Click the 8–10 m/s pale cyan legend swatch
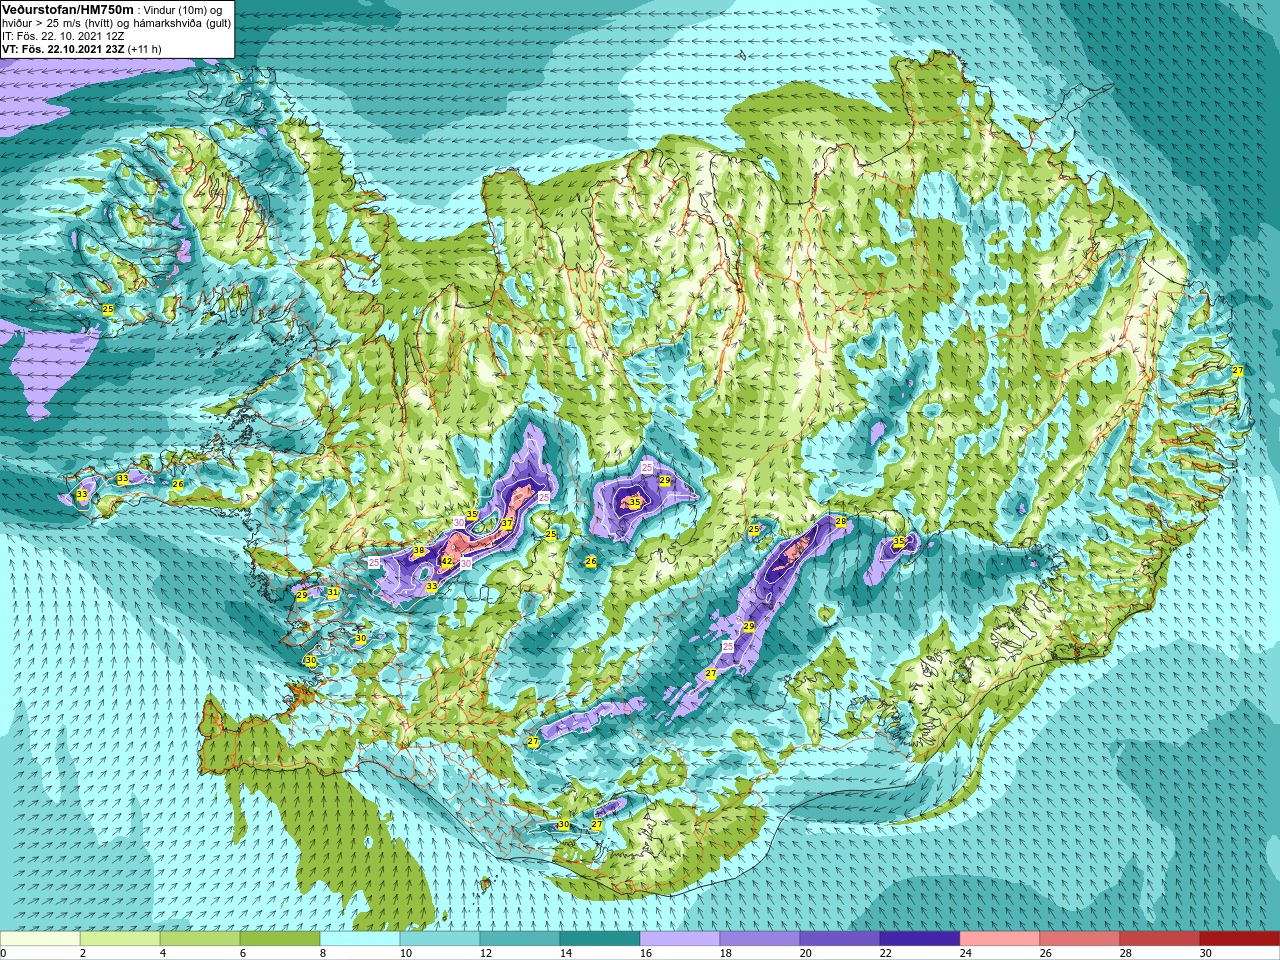 tap(360, 939)
